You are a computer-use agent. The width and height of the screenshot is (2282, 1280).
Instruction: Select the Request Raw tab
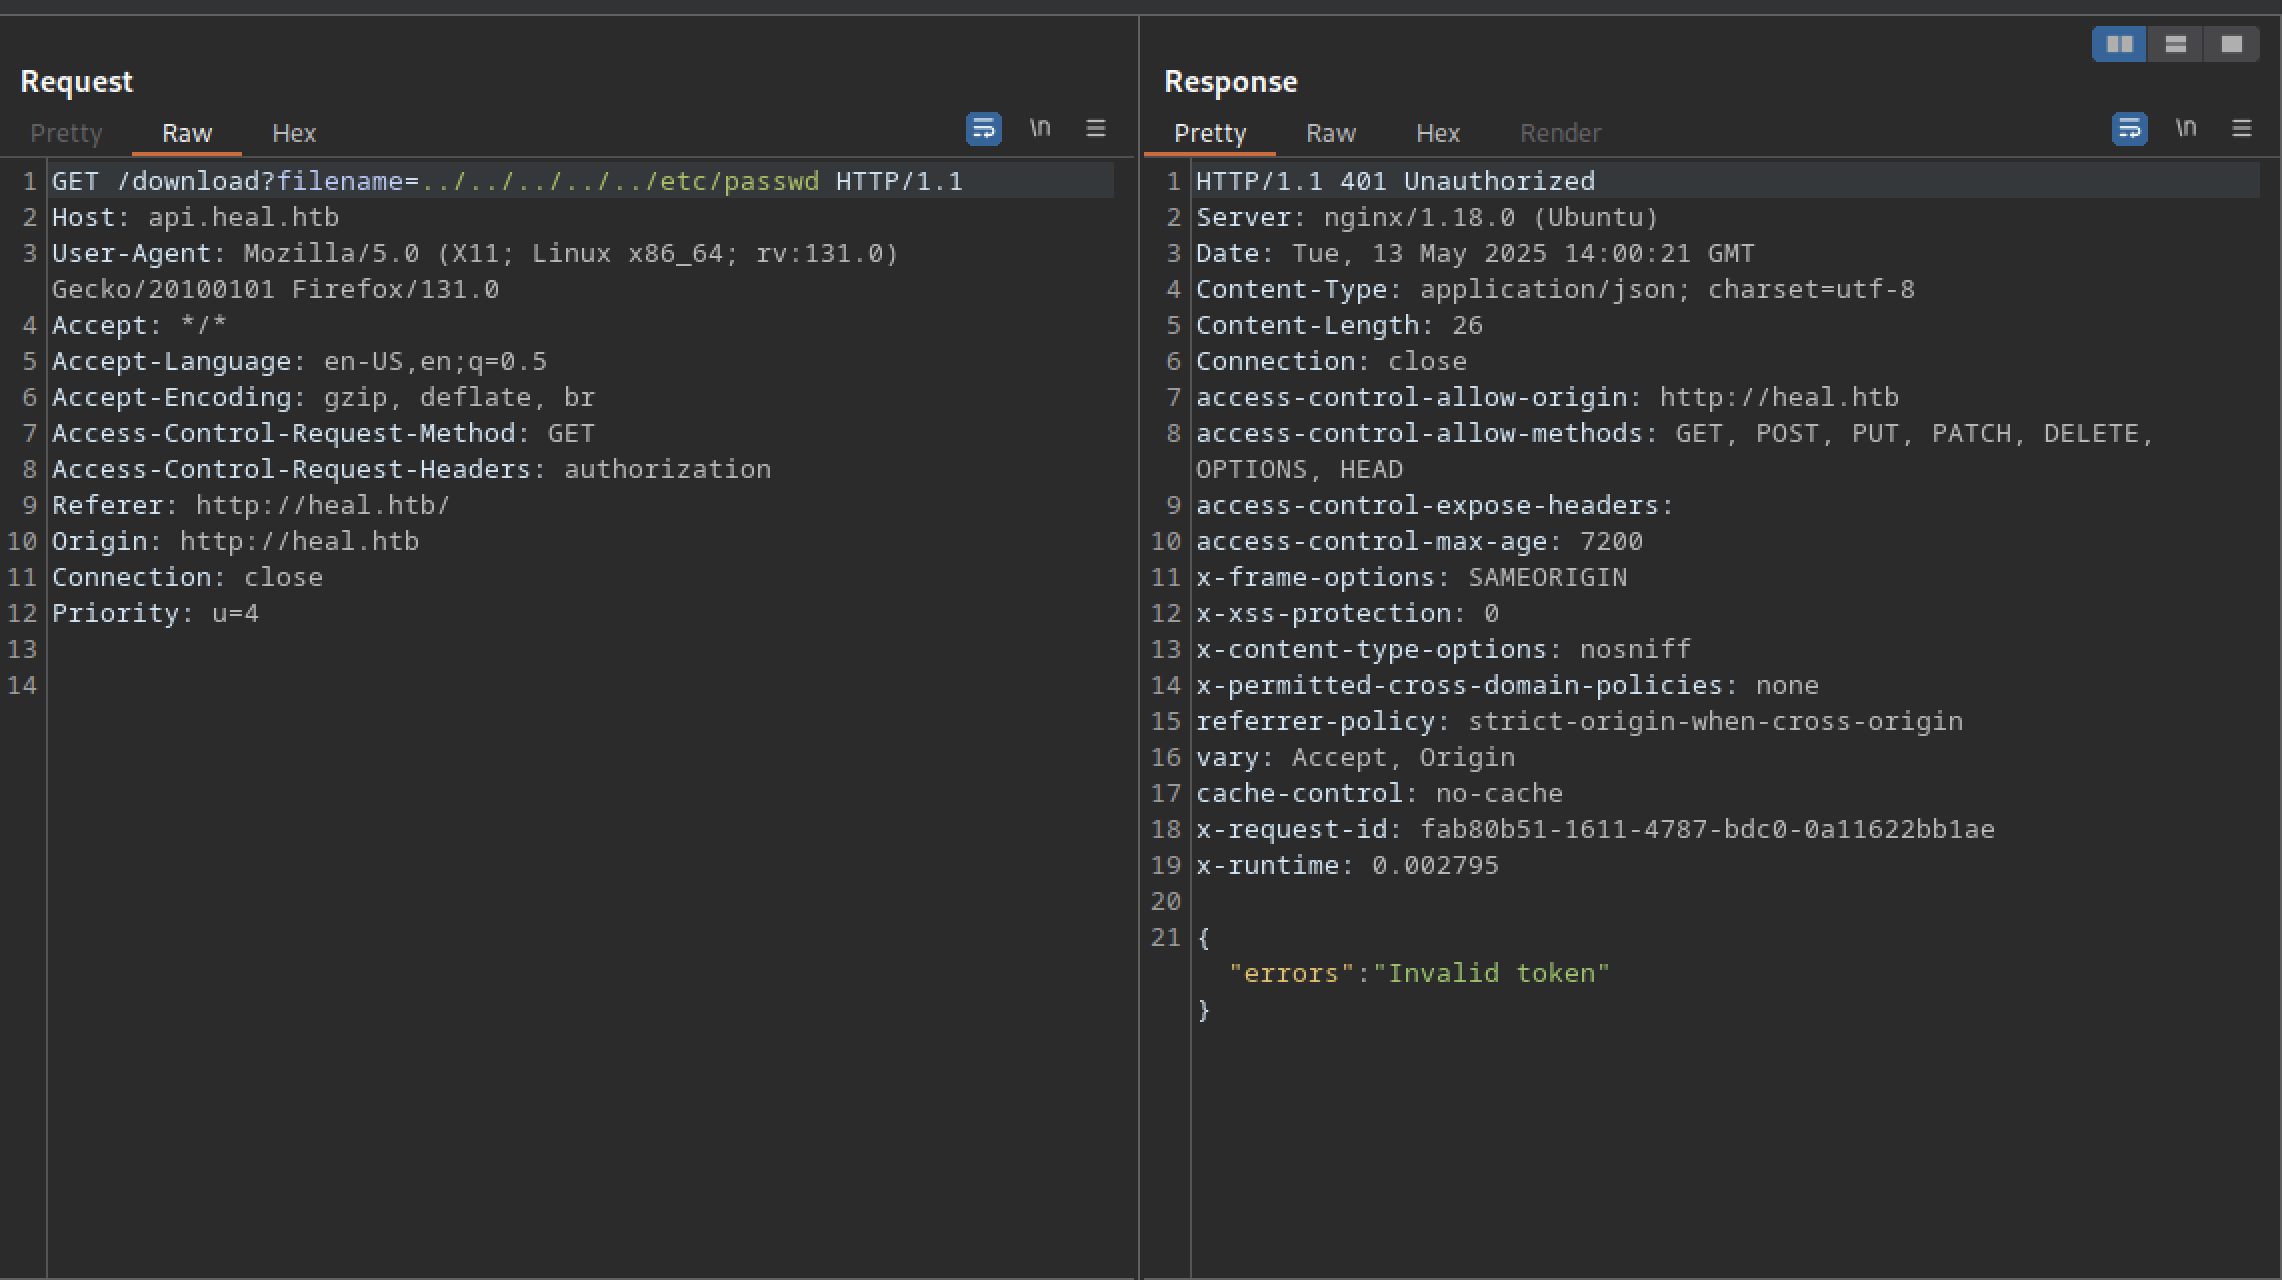(x=187, y=133)
